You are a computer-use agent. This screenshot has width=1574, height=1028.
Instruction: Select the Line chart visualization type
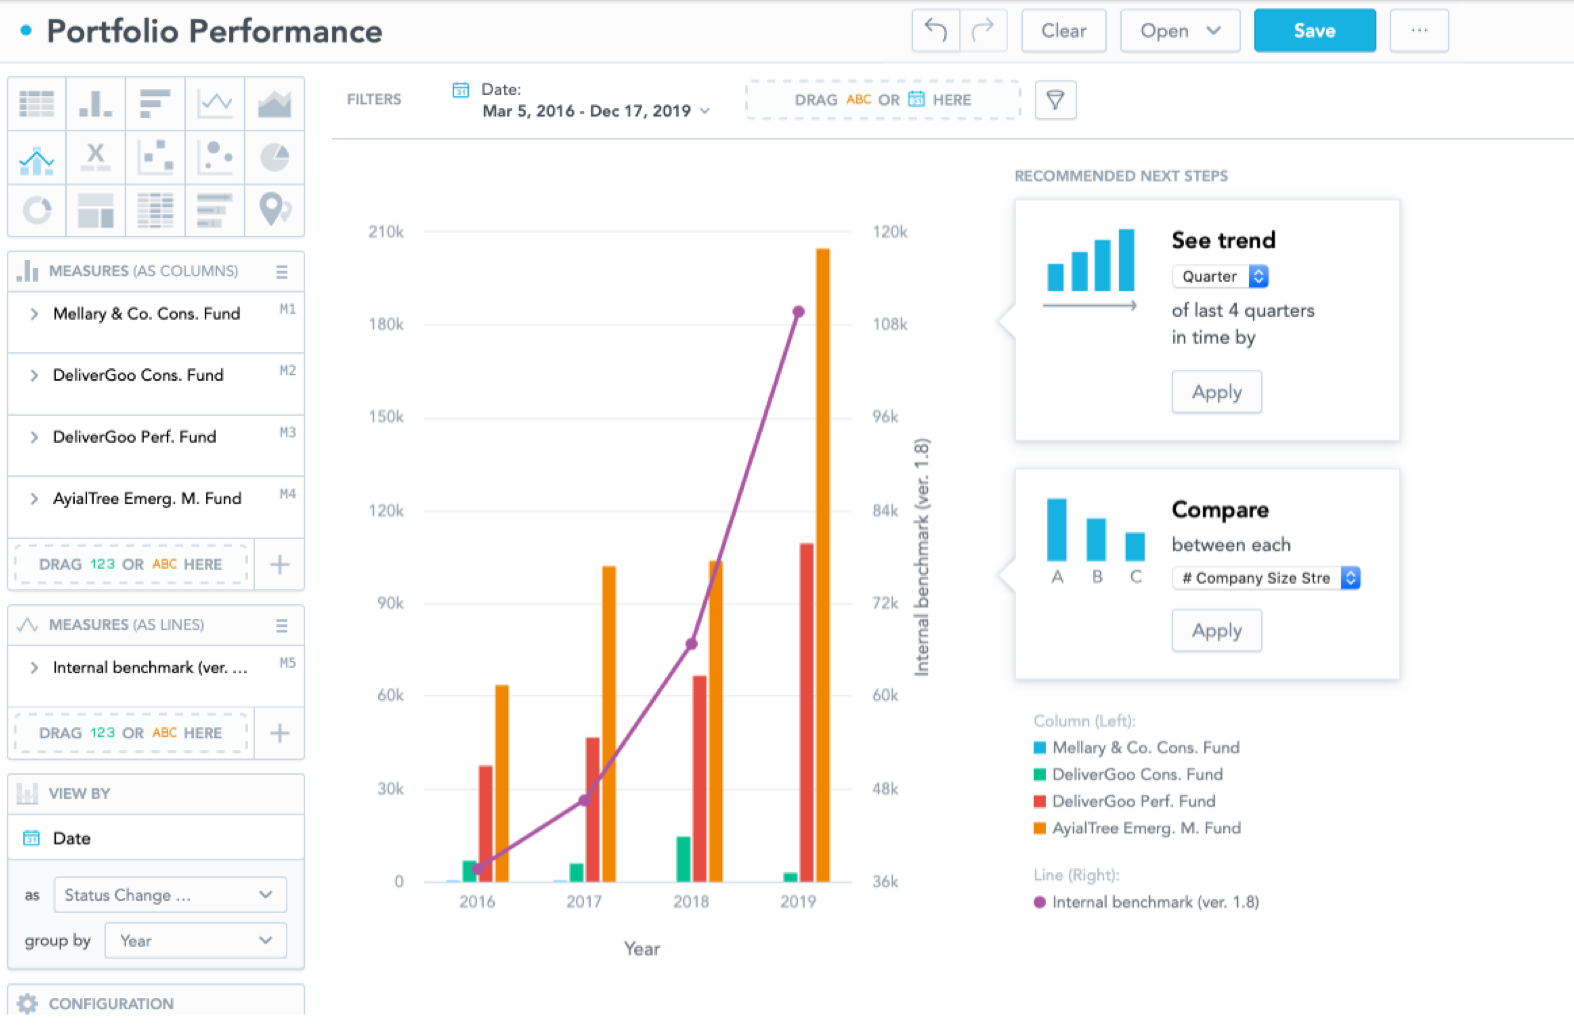[x=215, y=103]
